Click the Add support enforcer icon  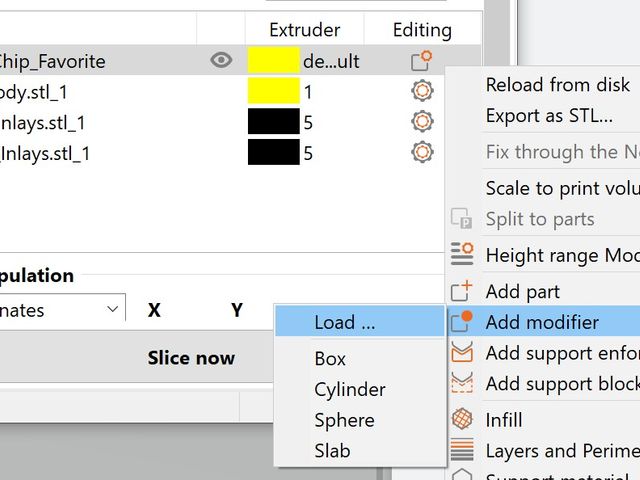click(x=462, y=353)
